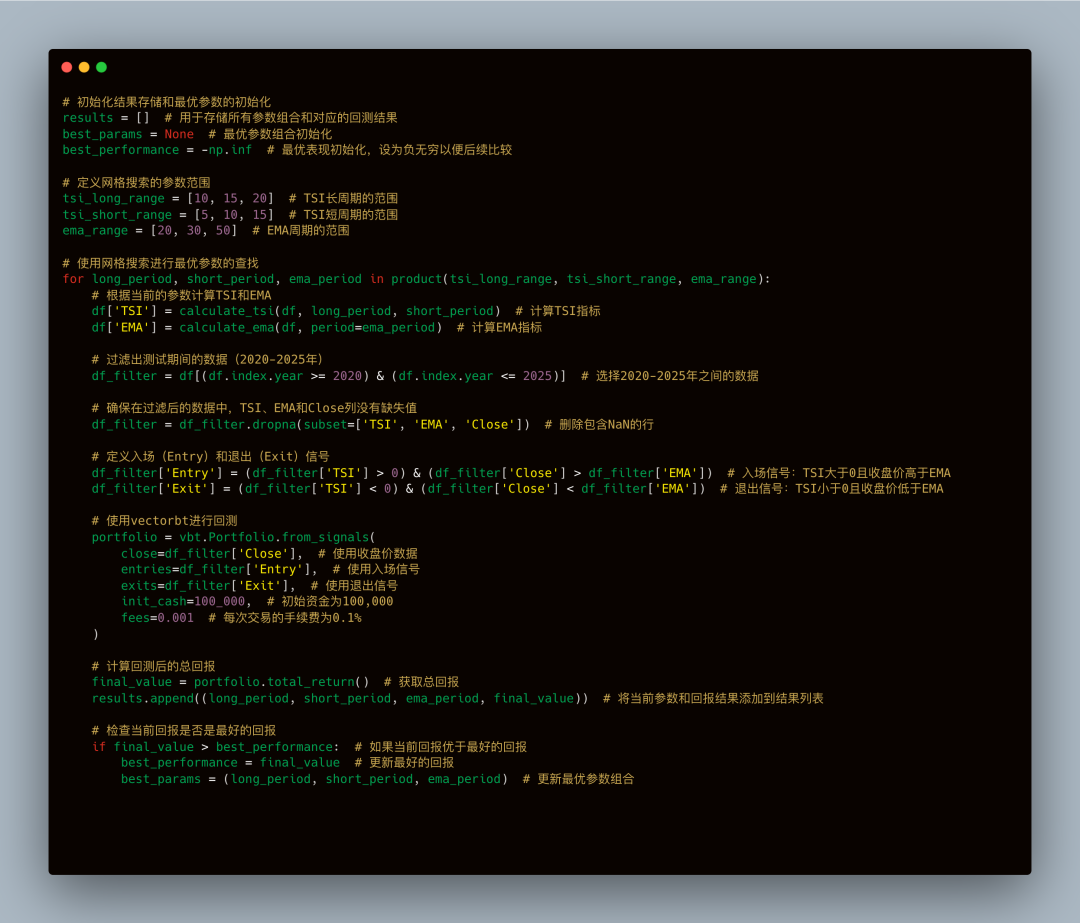Click the yellow minimize window dot
The width and height of the screenshot is (1080, 923).
[x=84, y=67]
